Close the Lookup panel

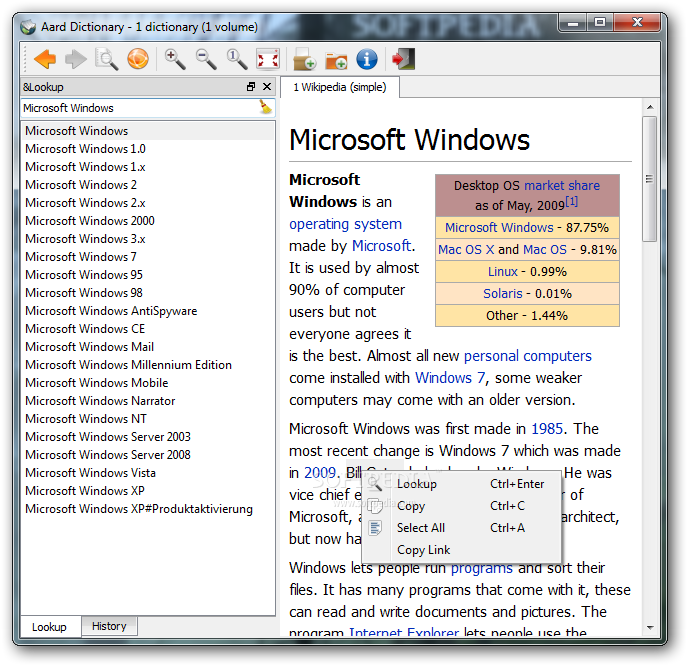(x=267, y=86)
